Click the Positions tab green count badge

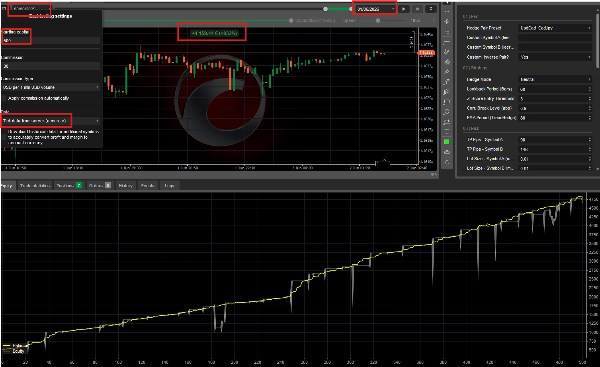[79, 185]
